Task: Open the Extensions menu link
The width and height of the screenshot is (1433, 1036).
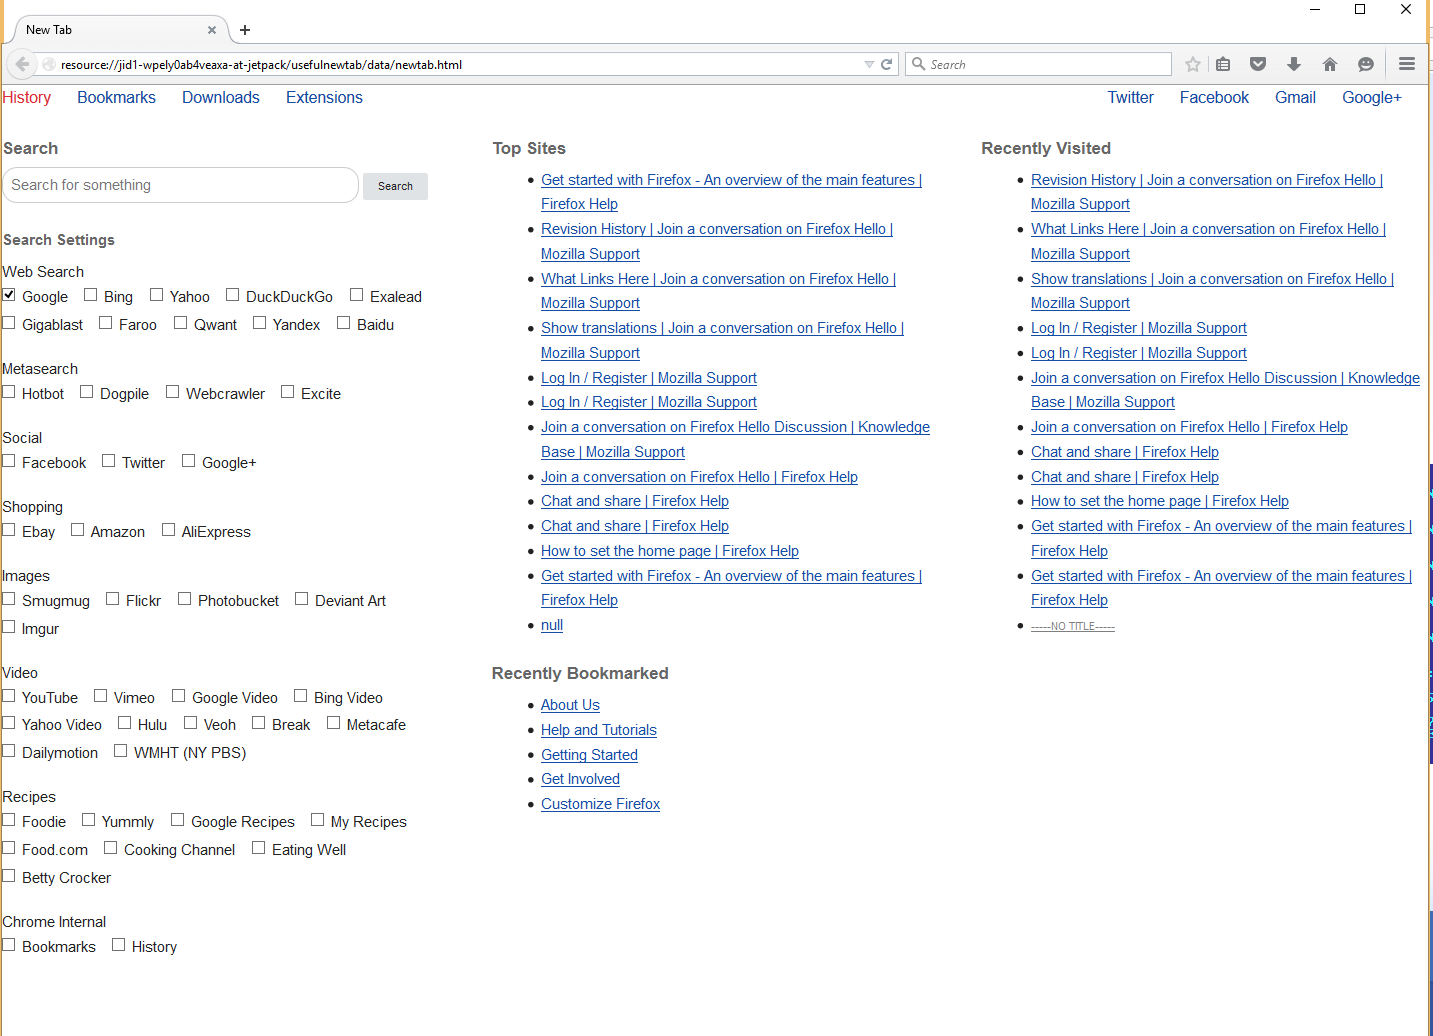Action: click(324, 97)
